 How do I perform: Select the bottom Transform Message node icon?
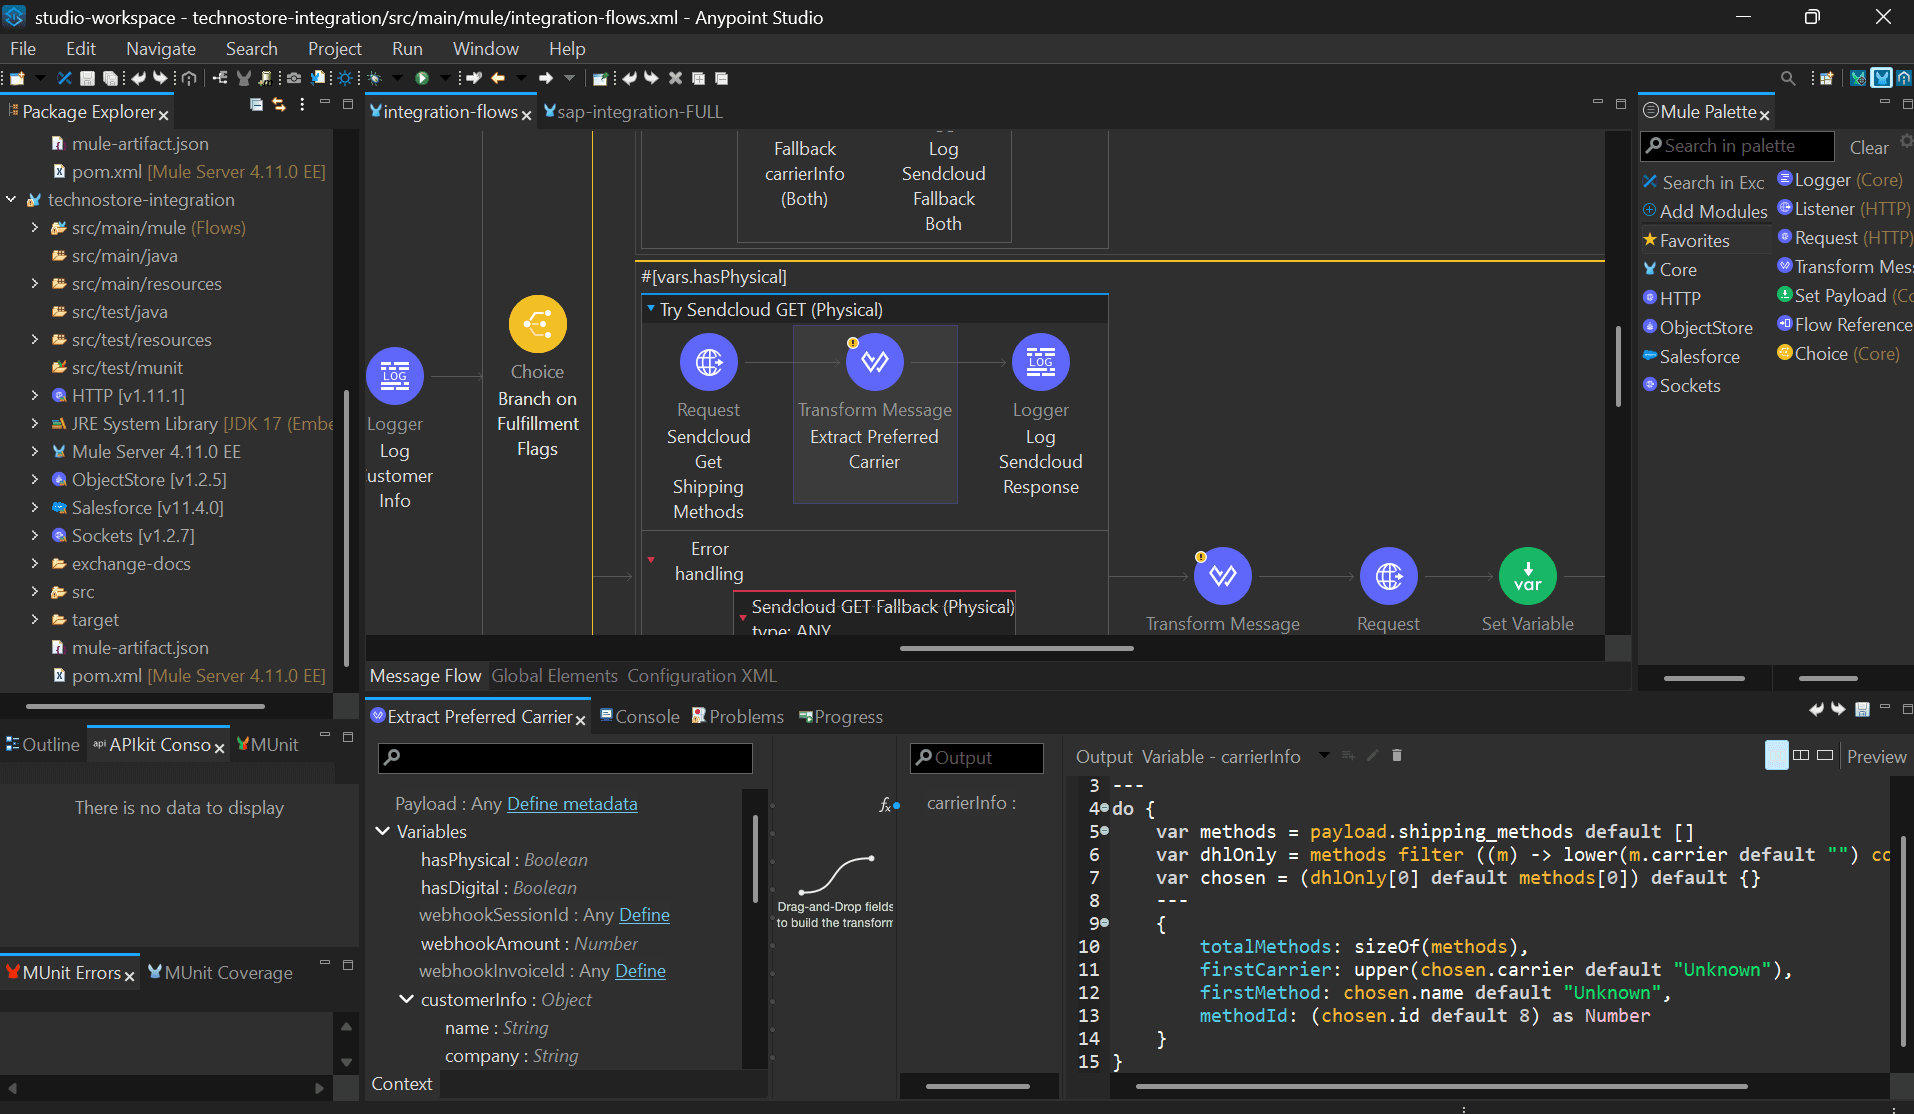click(1223, 576)
